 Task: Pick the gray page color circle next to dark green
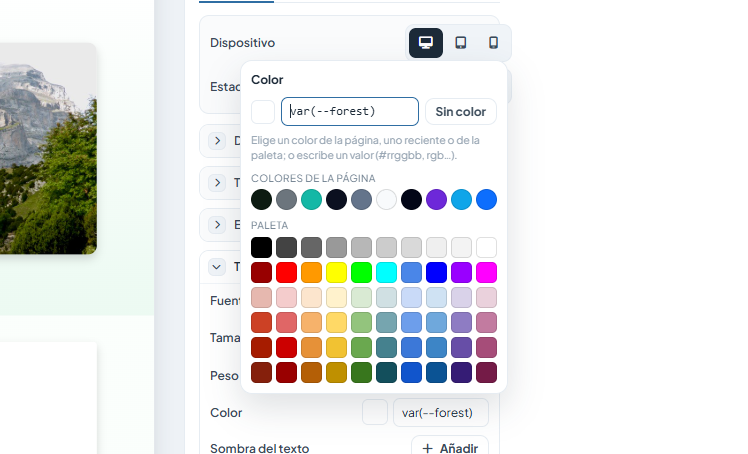(x=286, y=199)
